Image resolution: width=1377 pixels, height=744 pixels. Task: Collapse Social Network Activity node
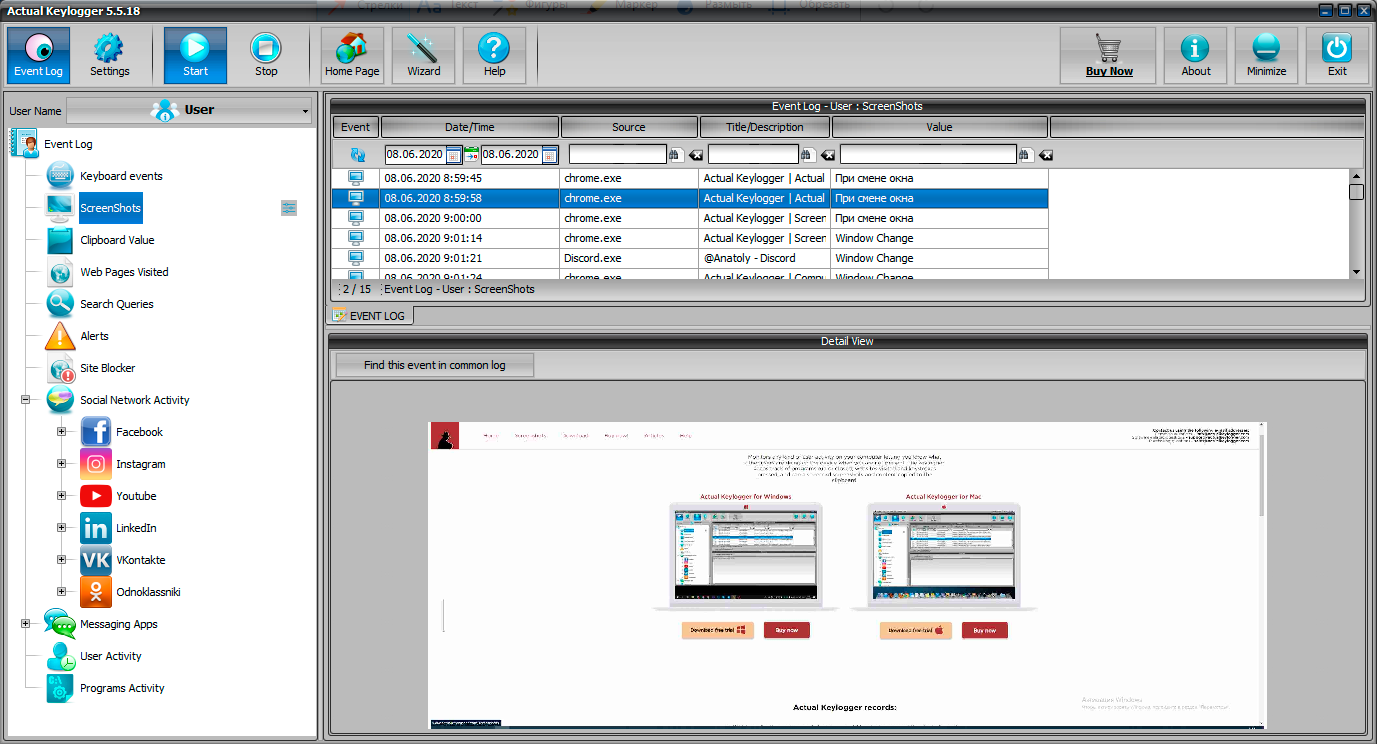25,400
